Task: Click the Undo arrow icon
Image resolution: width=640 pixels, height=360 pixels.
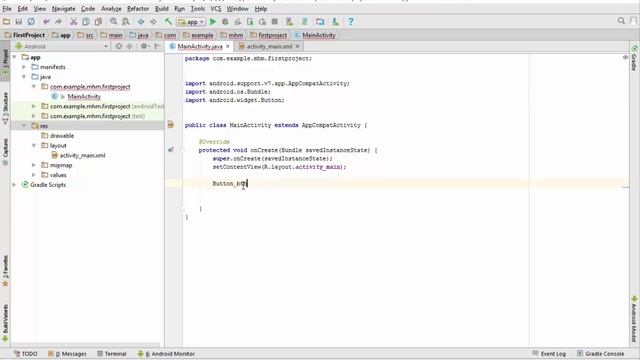Action: pos(46,22)
